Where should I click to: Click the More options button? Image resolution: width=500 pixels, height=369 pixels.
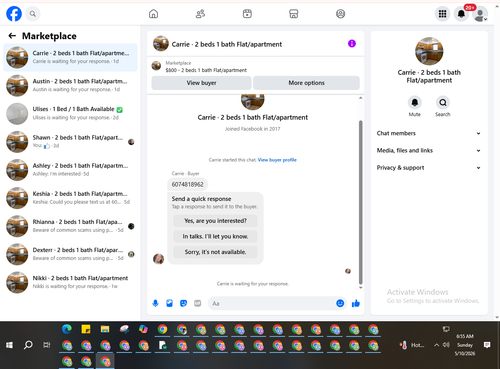click(x=306, y=83)
